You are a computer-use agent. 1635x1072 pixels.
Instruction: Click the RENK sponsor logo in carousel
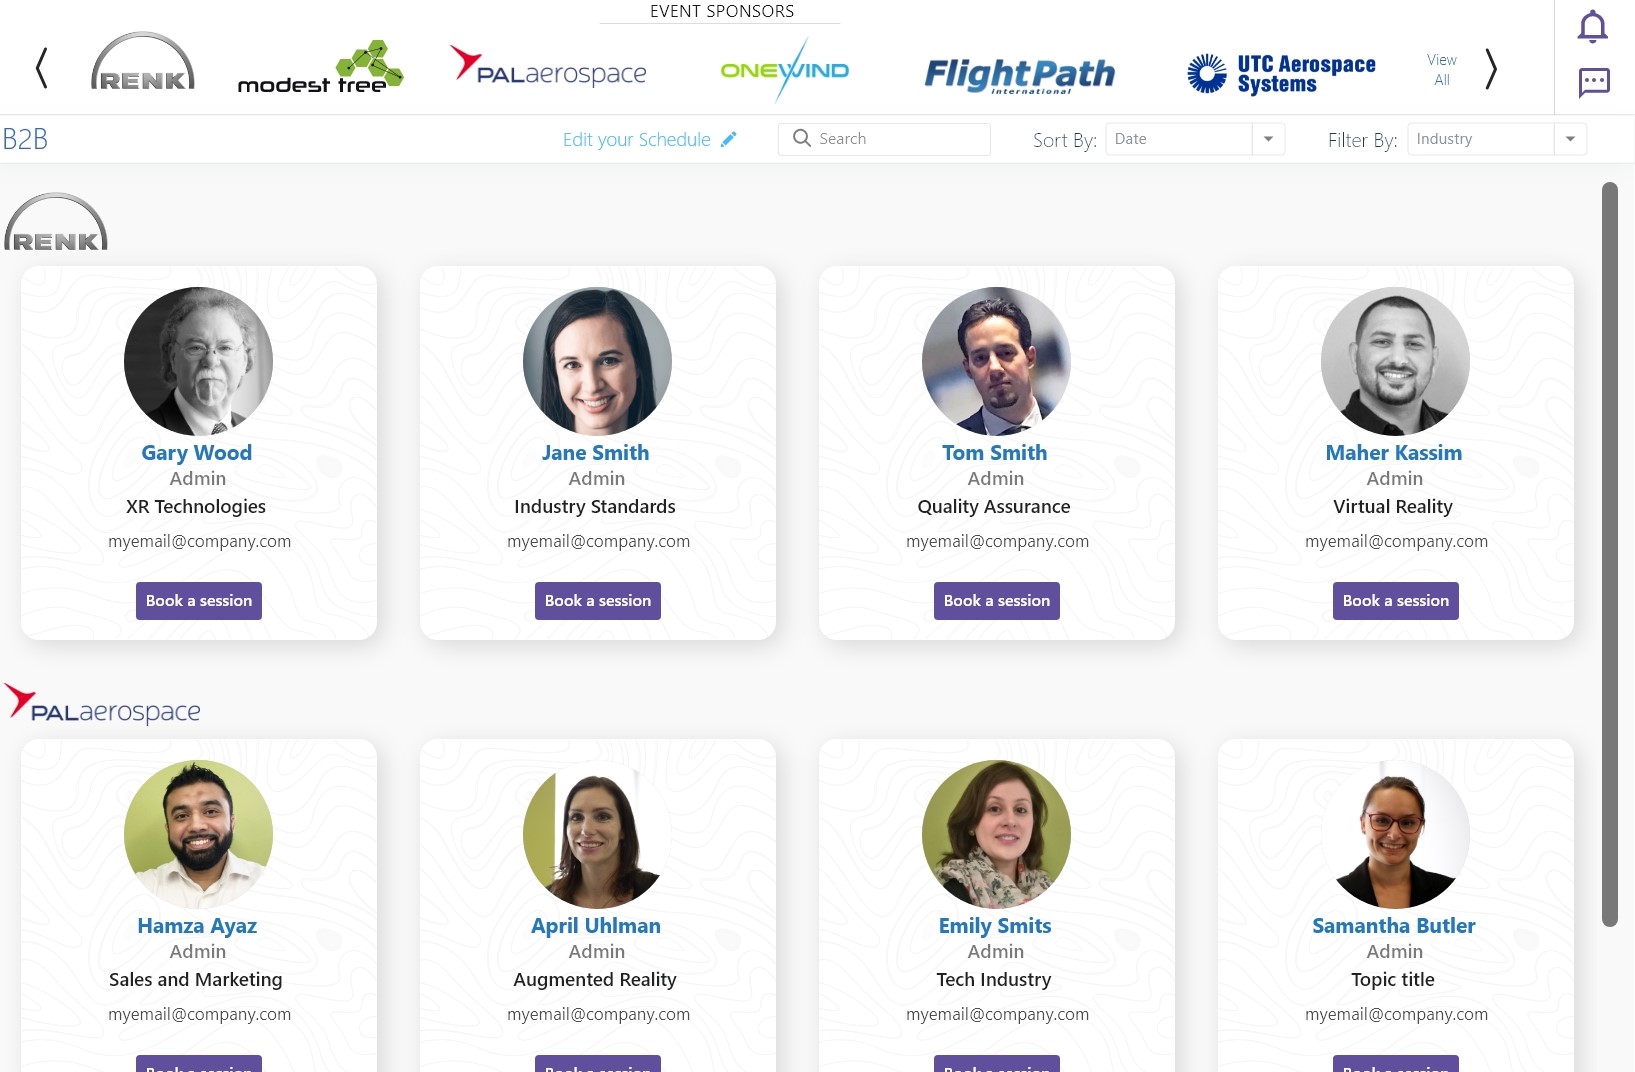[143, 62]
